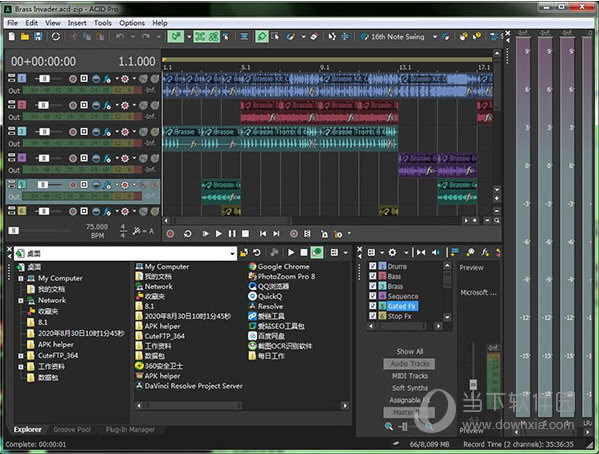Click Show All in mixer view
This screenshot has width=599, height=454.
click(410, 352)
